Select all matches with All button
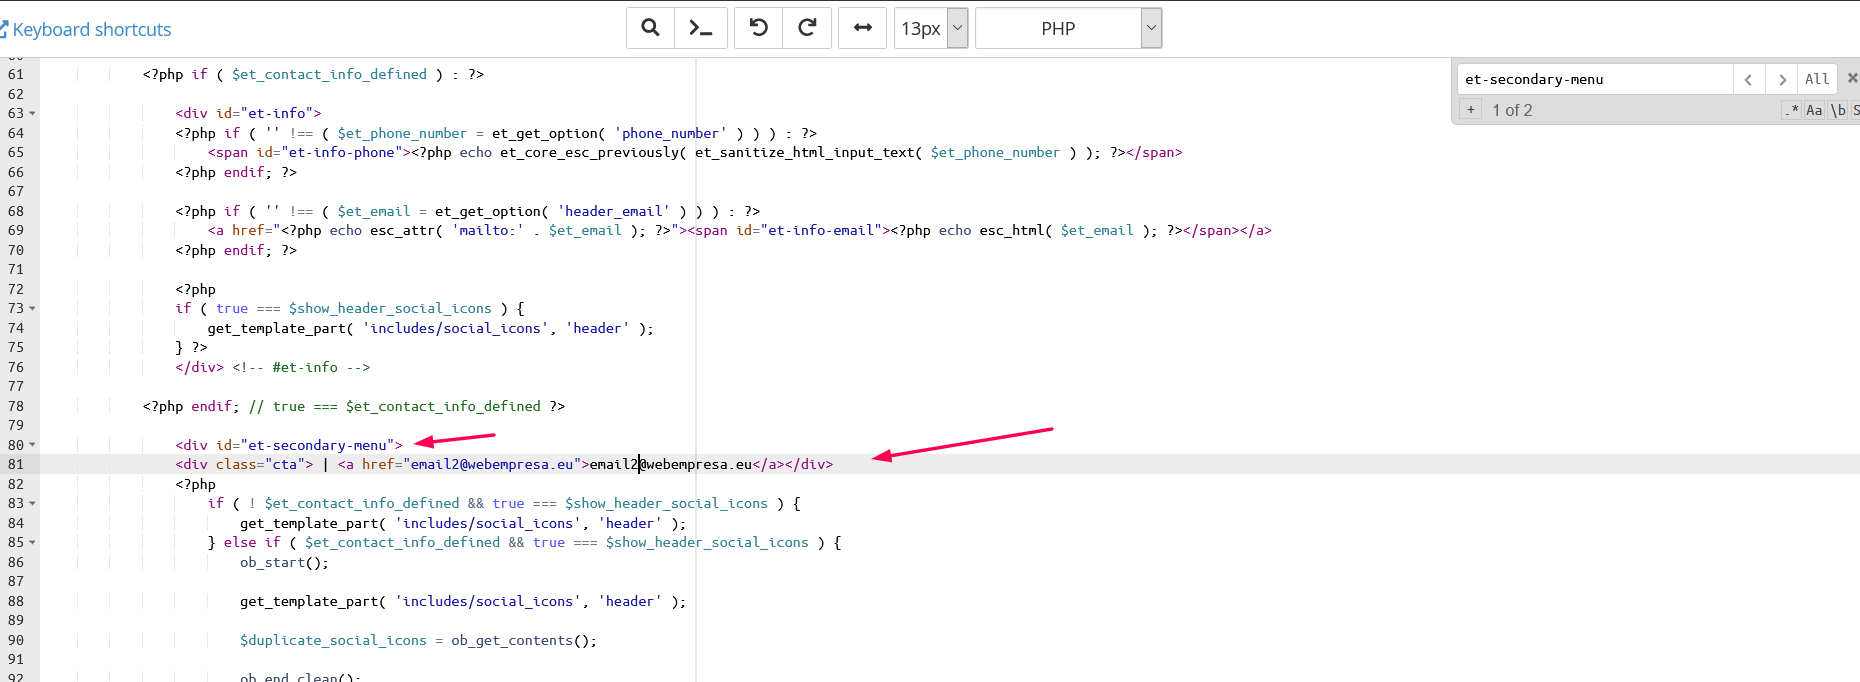The image size is (1860, 682). pos(1817,79)
